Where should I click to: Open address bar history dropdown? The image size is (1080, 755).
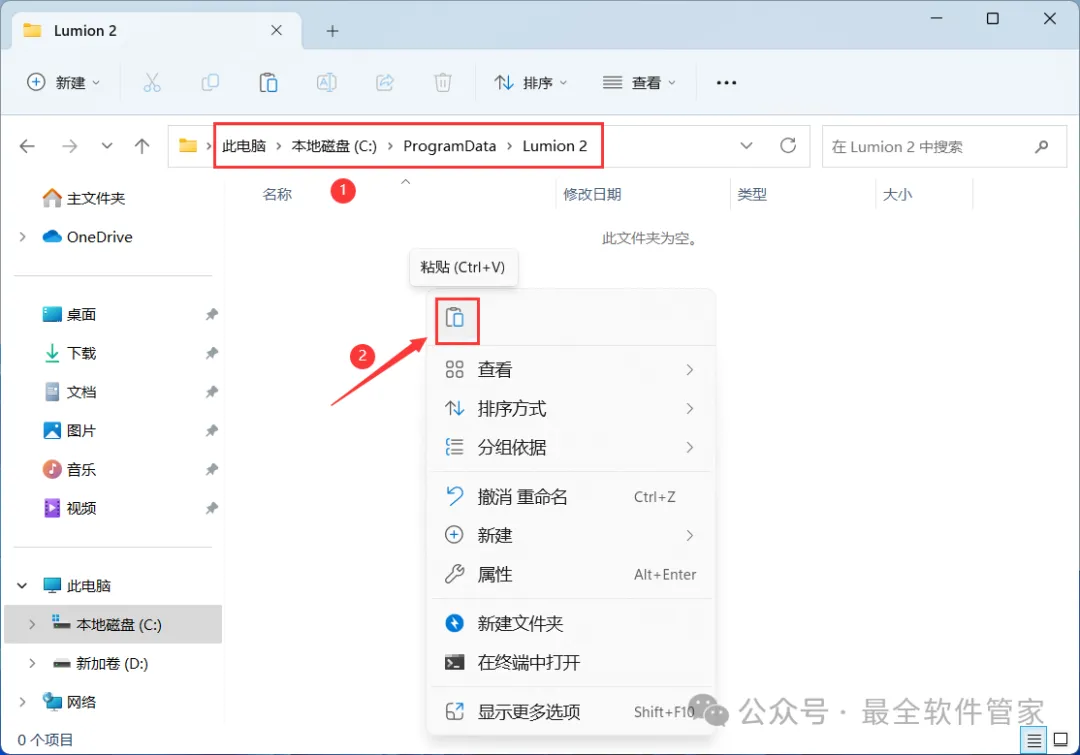pos(746,146)
